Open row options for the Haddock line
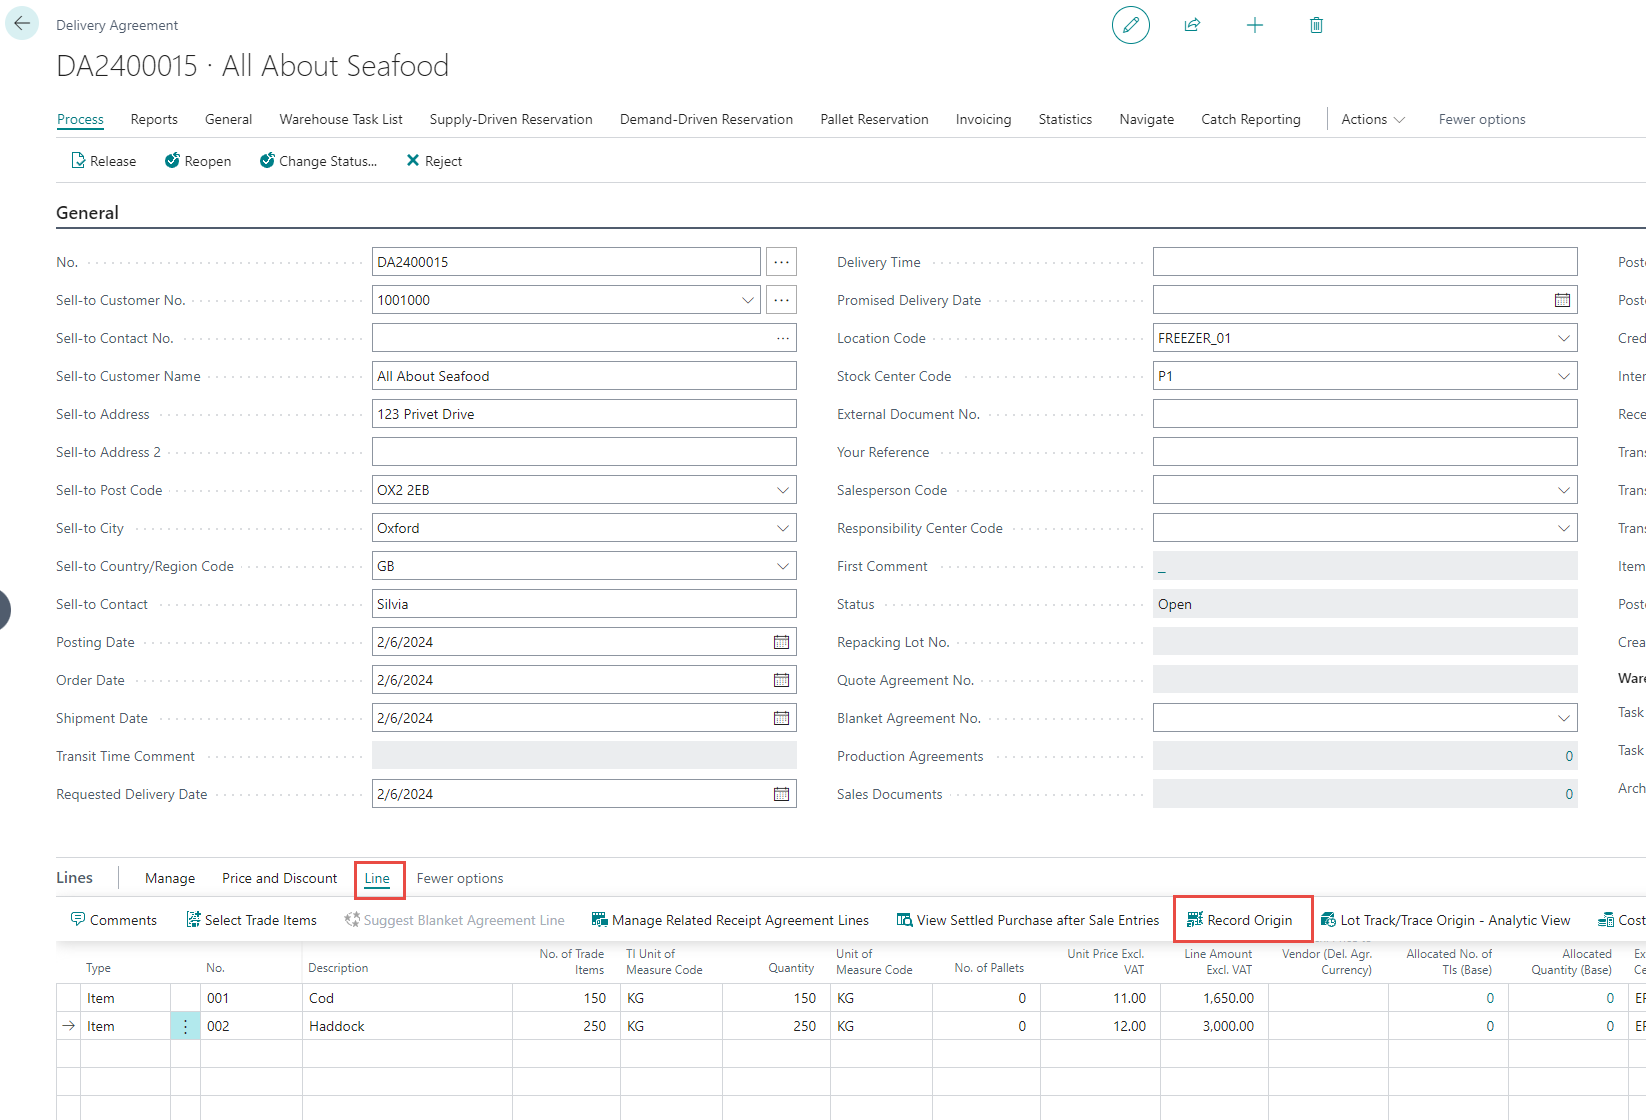Viewport: 1646px width, 1120px height. pyautogui.click(x=185, y=1026)
